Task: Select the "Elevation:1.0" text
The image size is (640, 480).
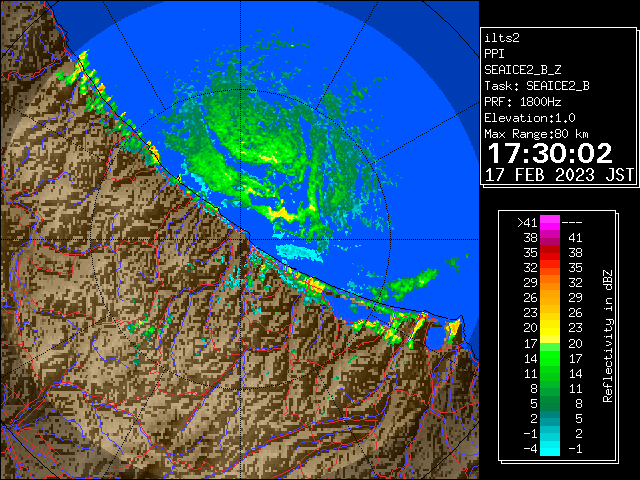Action: (x=530, y=118)
